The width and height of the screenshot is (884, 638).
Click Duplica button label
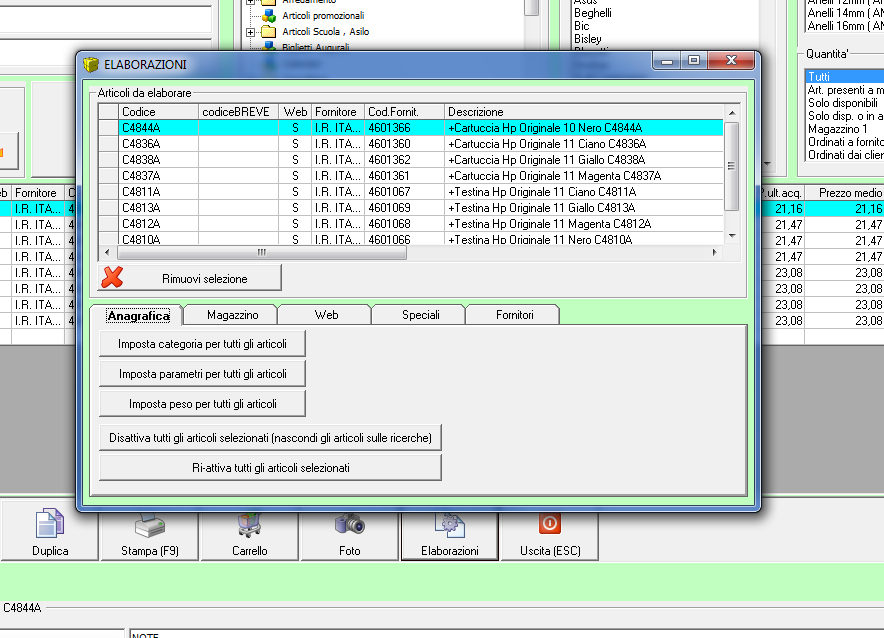pos(50,551)
